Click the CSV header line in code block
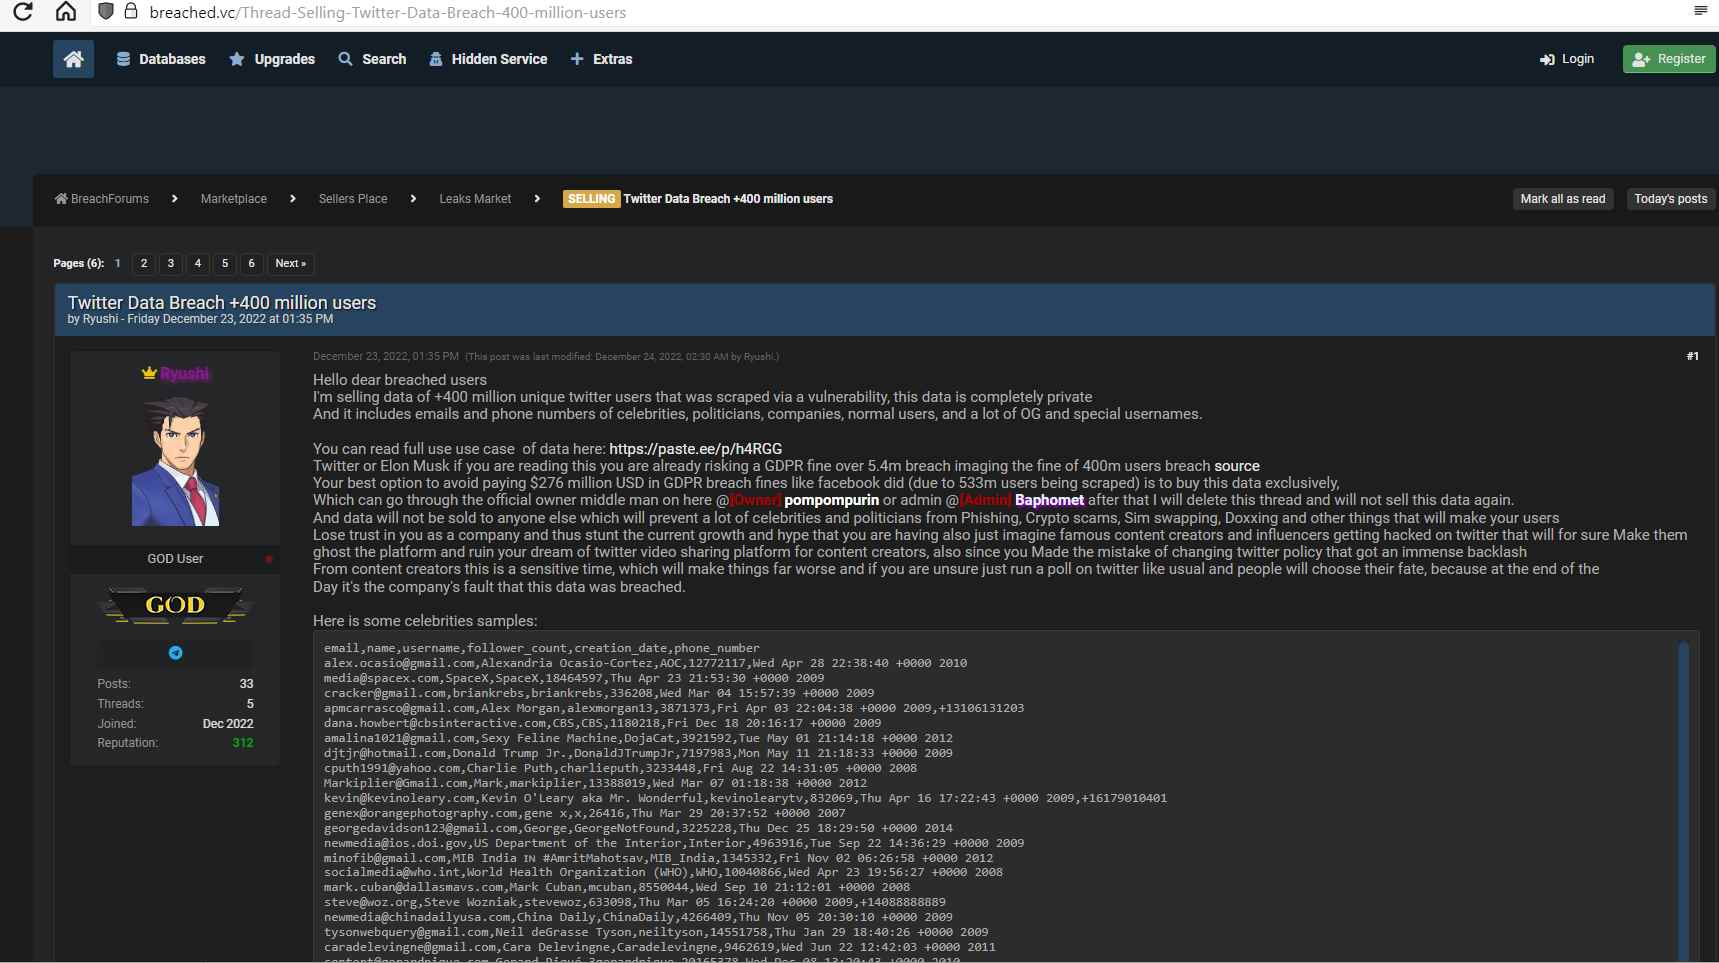The height and width of the screenshot is (963, 1719). [541, 648]
